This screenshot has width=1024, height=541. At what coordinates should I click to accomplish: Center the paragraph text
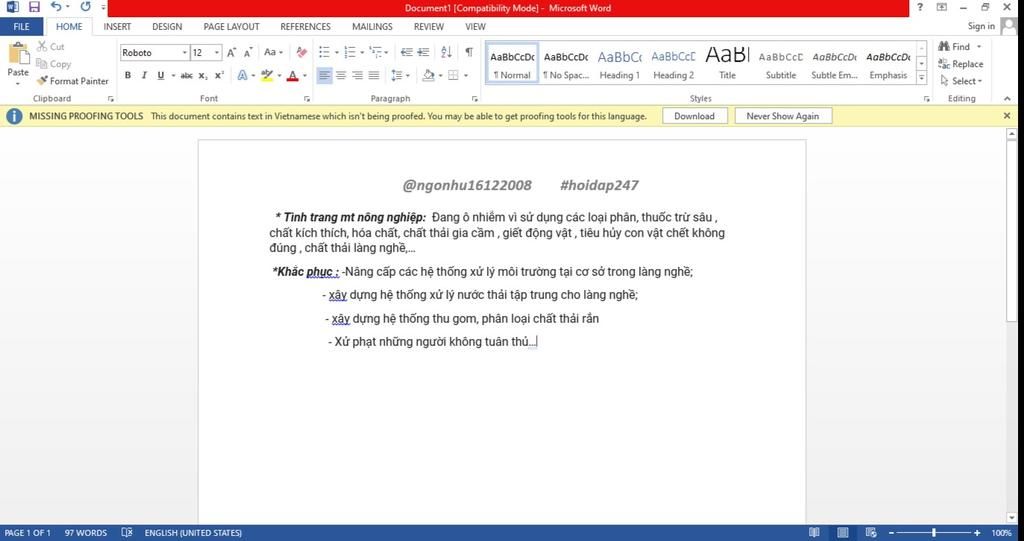[341, 76]
